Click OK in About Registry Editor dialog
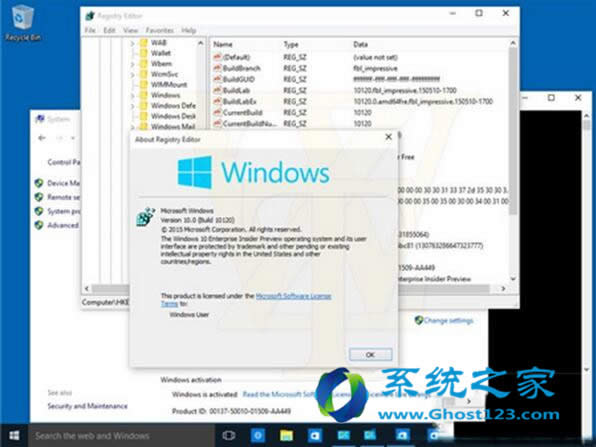This screenshot has width=596, height=447. pyautogui.click(x=371, y=355)
